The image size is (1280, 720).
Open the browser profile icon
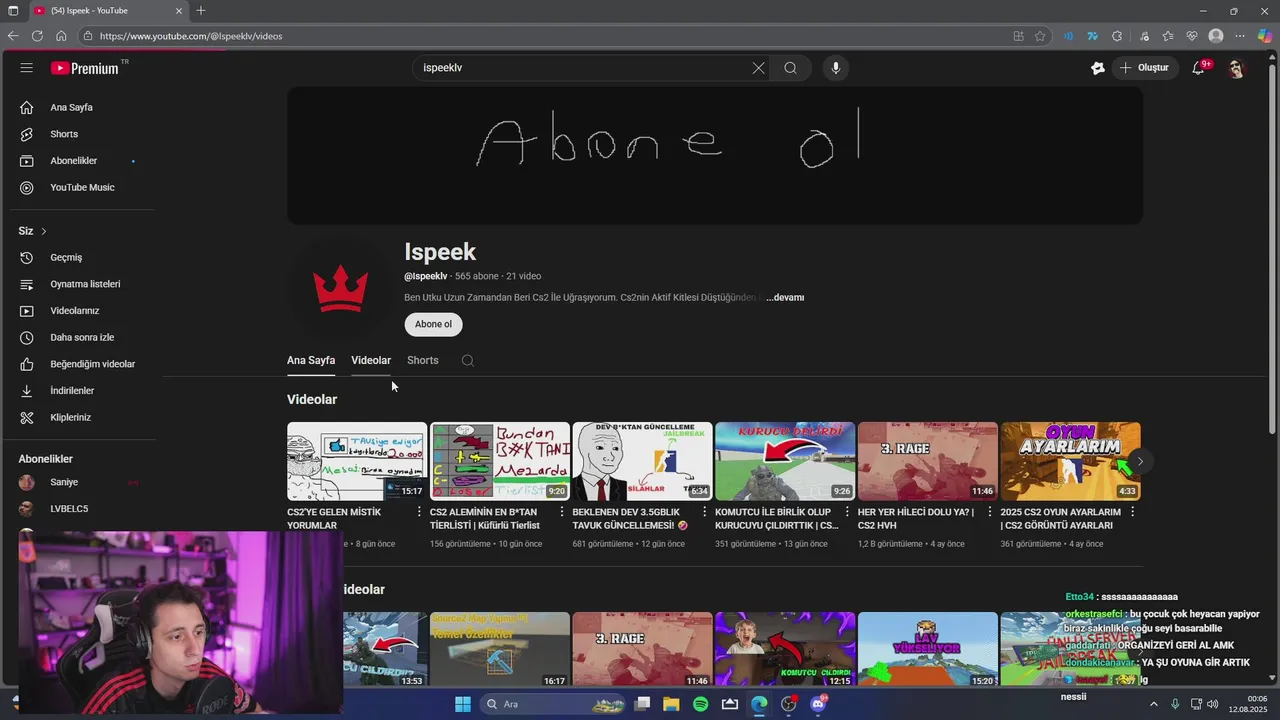click(x=1216, y=36)
